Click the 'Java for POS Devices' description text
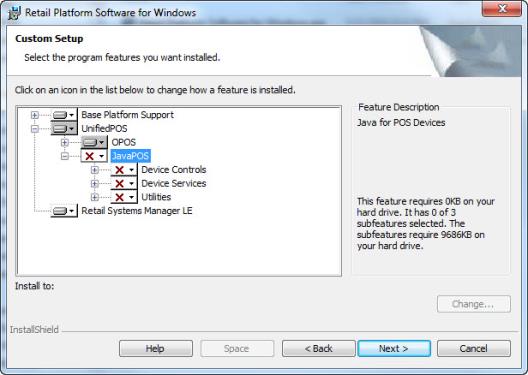 [x=401, y=123]
